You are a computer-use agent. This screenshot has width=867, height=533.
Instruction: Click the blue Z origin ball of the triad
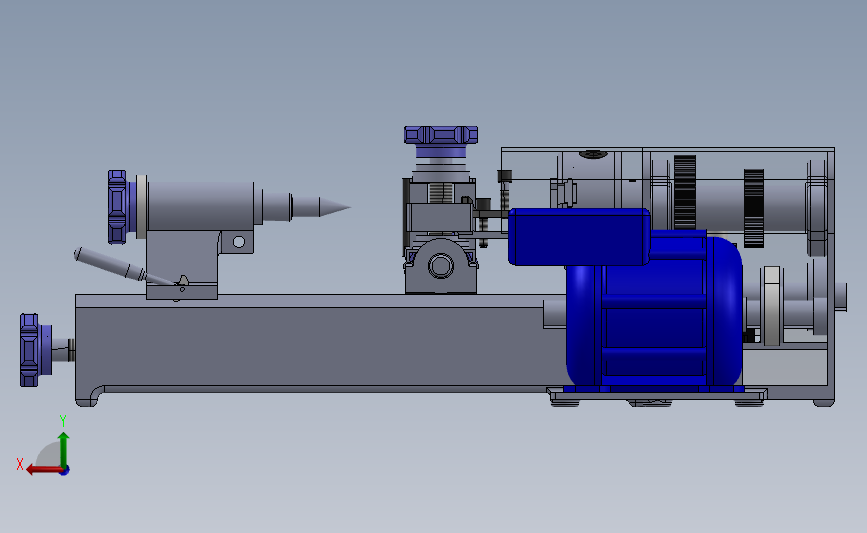[x=64, y=470]
